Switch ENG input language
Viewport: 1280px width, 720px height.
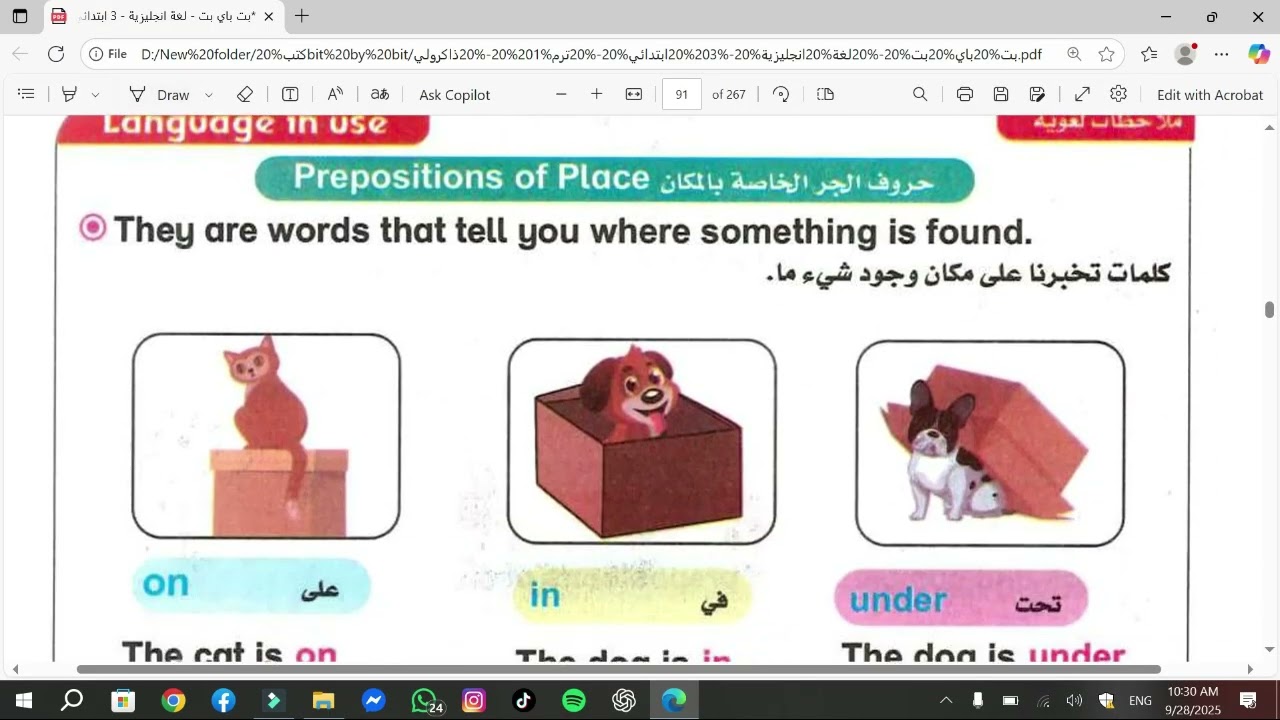(1141, 700)
